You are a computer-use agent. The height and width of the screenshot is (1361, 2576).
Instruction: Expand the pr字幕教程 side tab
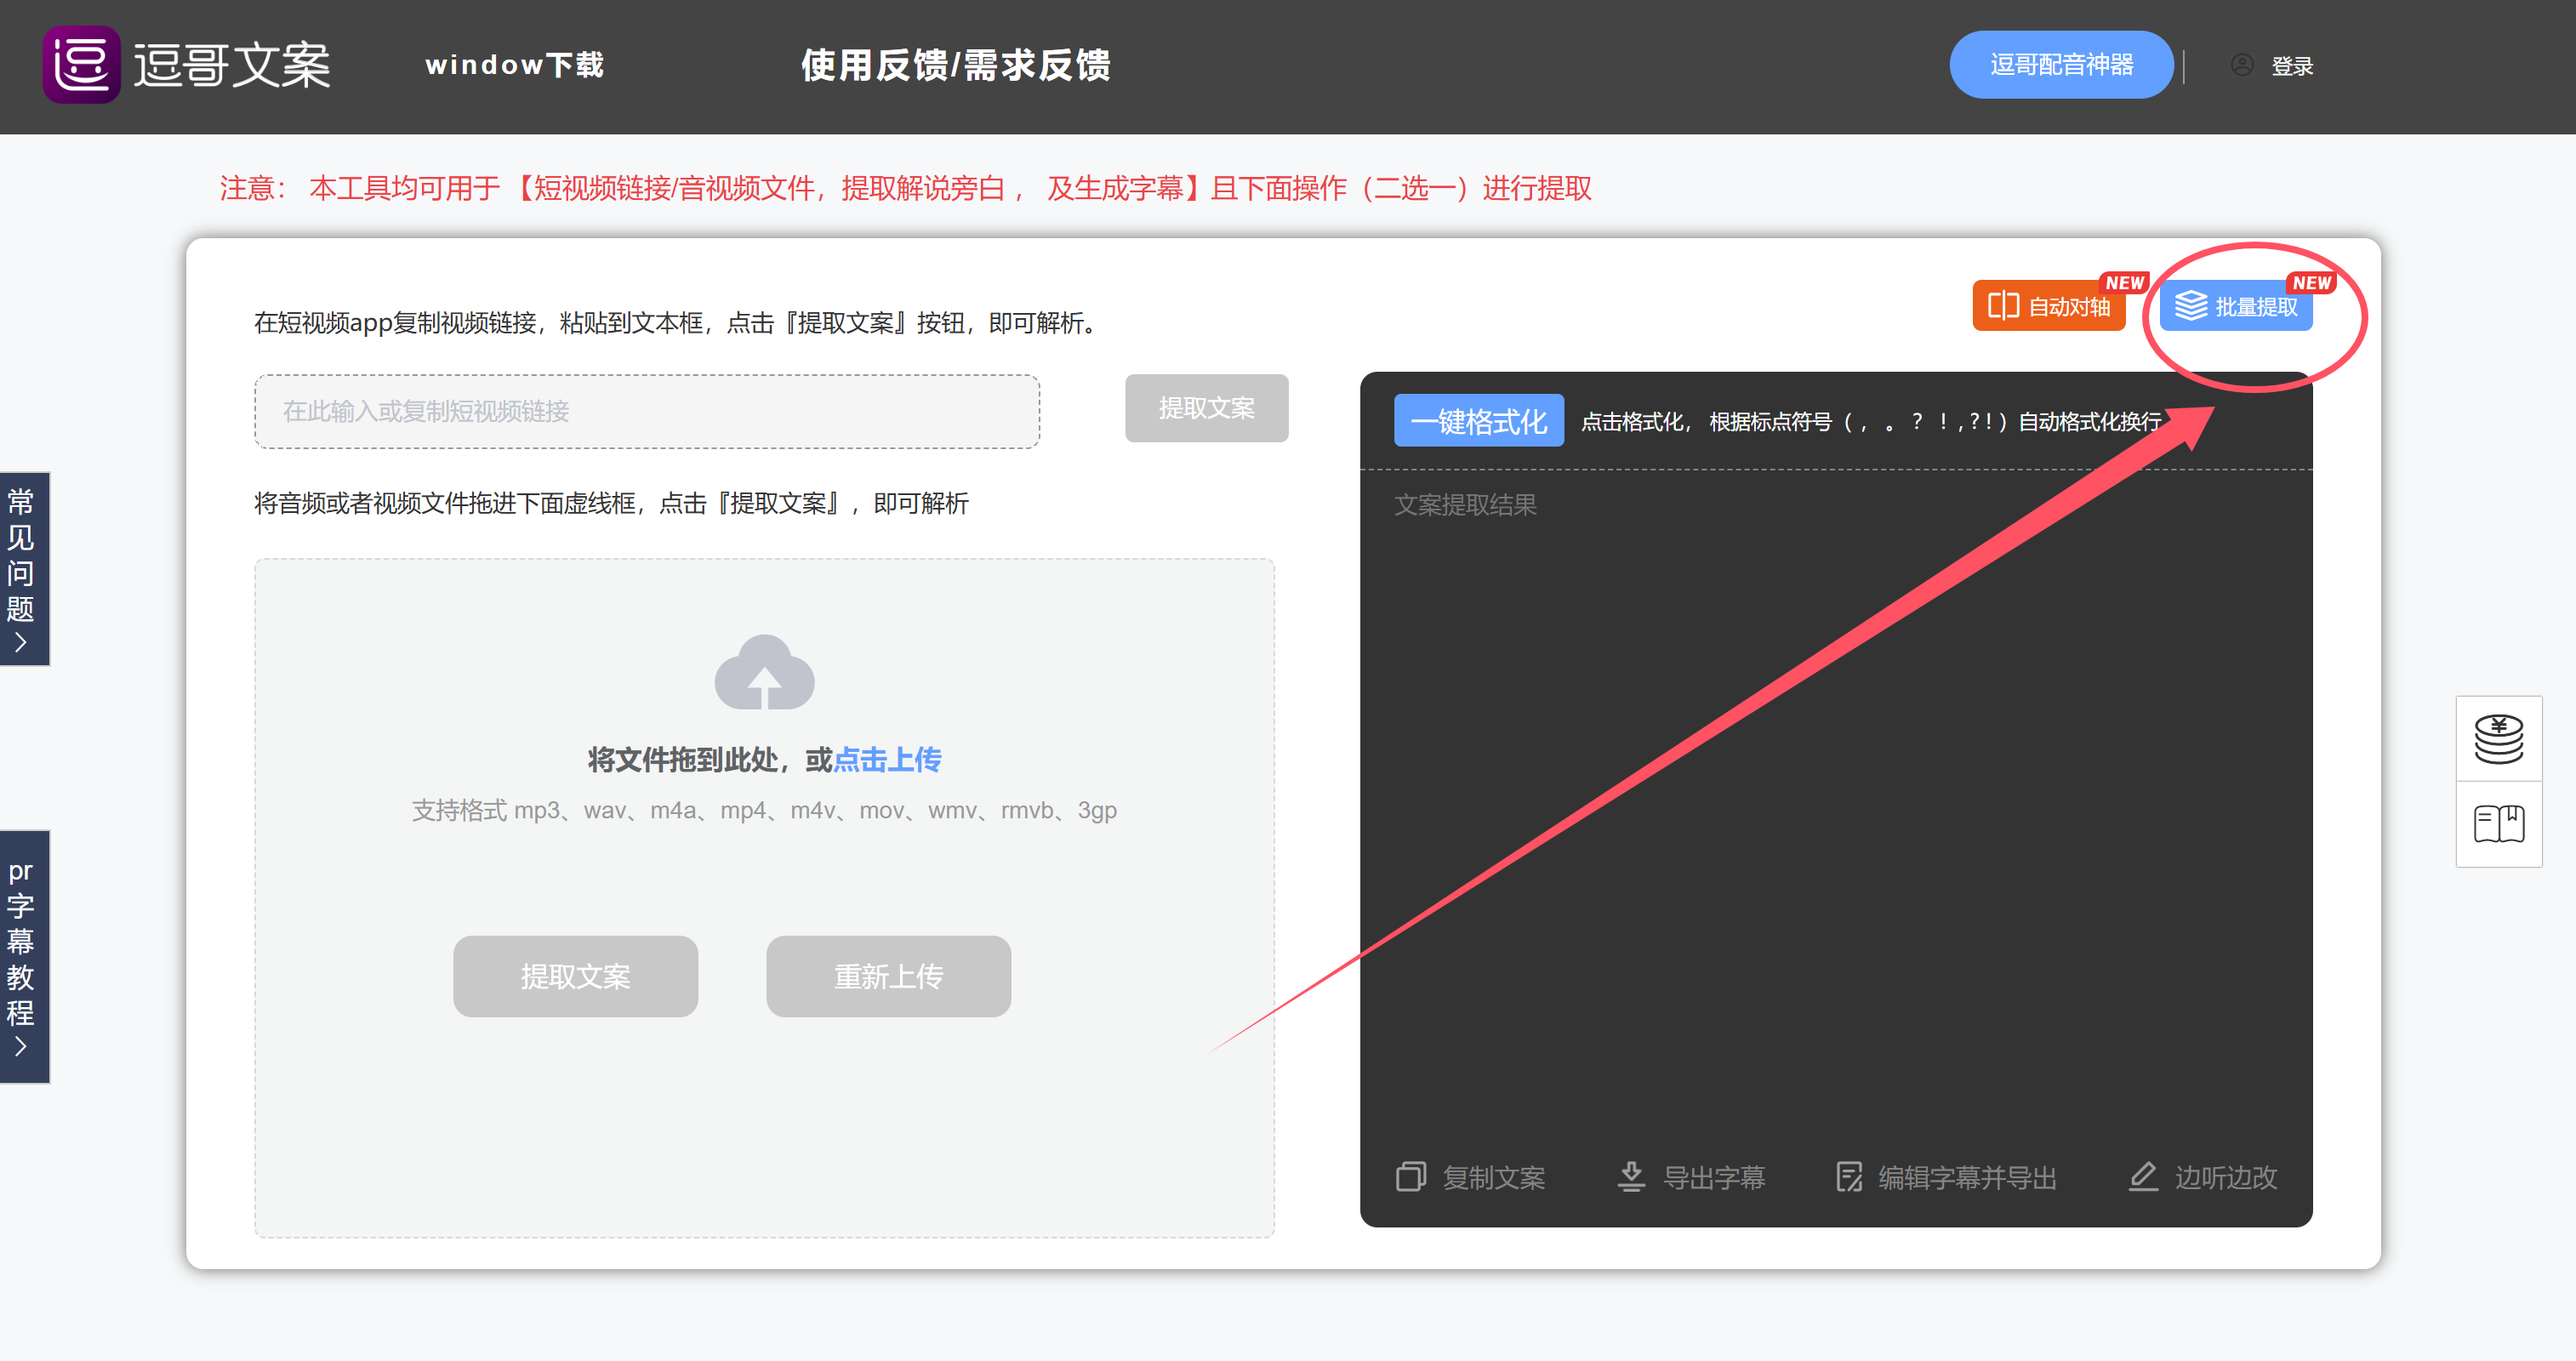tap(23, 956)
